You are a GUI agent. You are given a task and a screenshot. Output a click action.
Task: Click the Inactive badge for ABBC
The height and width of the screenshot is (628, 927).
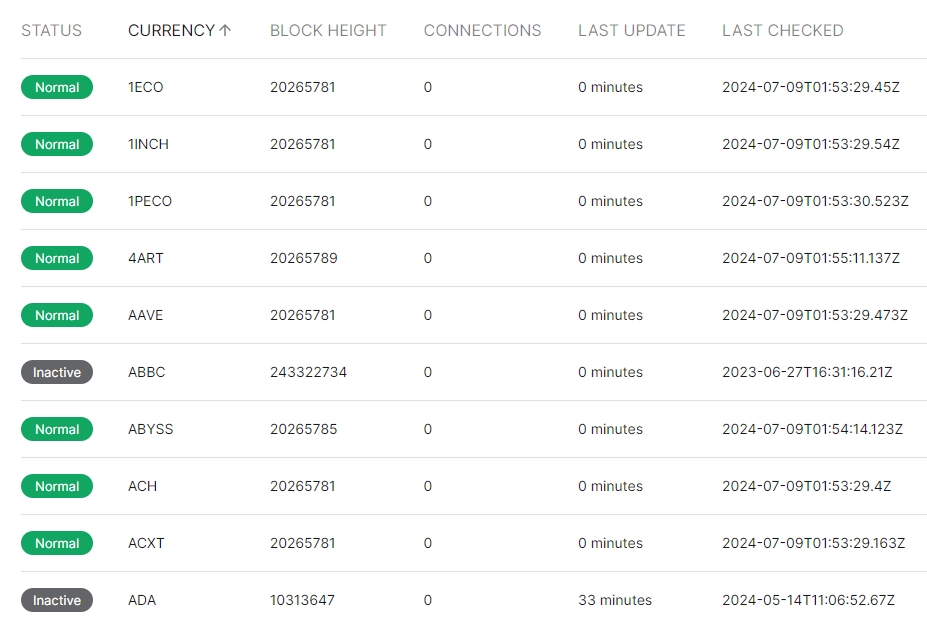(x=57, y=372)
